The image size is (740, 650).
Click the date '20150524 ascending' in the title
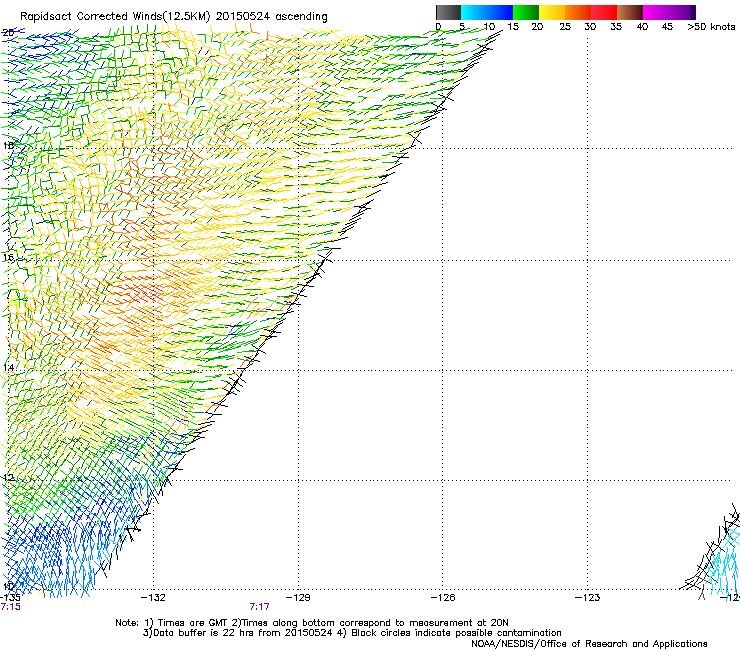tap(271, 17)
